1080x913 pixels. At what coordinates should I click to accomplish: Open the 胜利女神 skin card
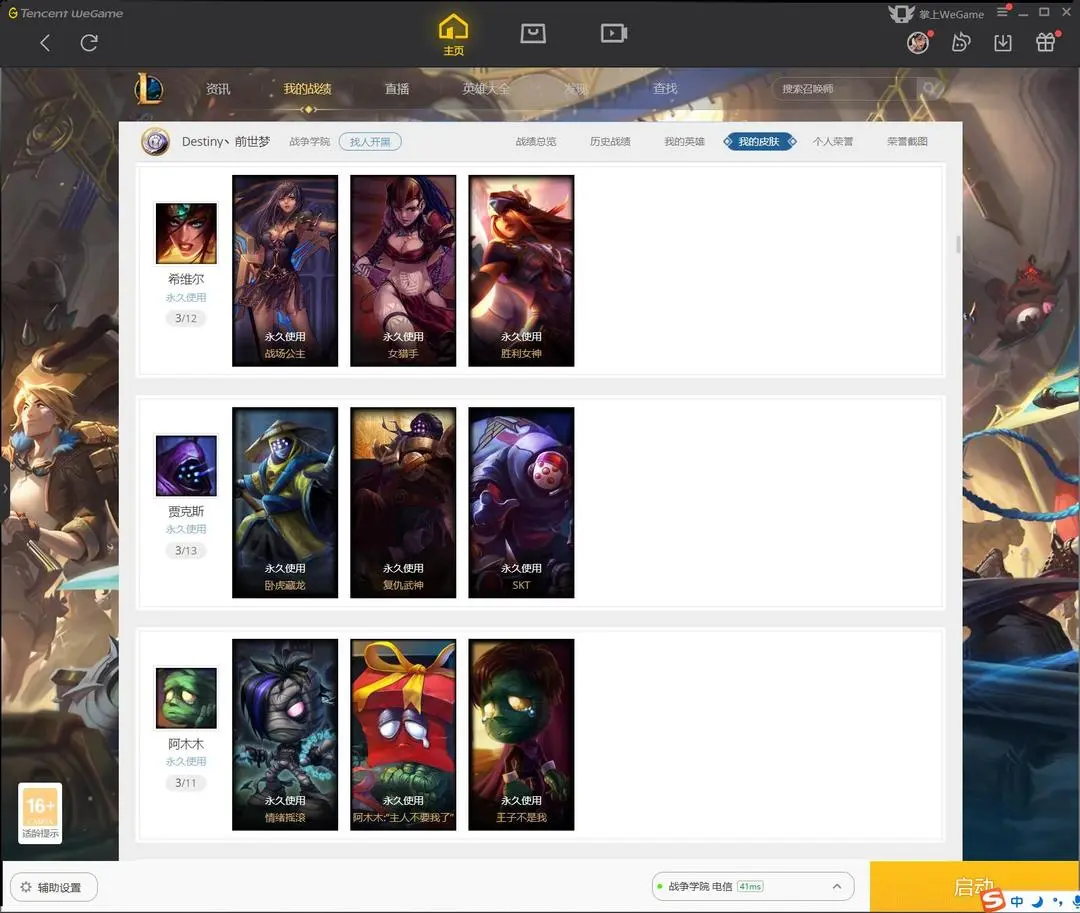click(x=521, y=271)
